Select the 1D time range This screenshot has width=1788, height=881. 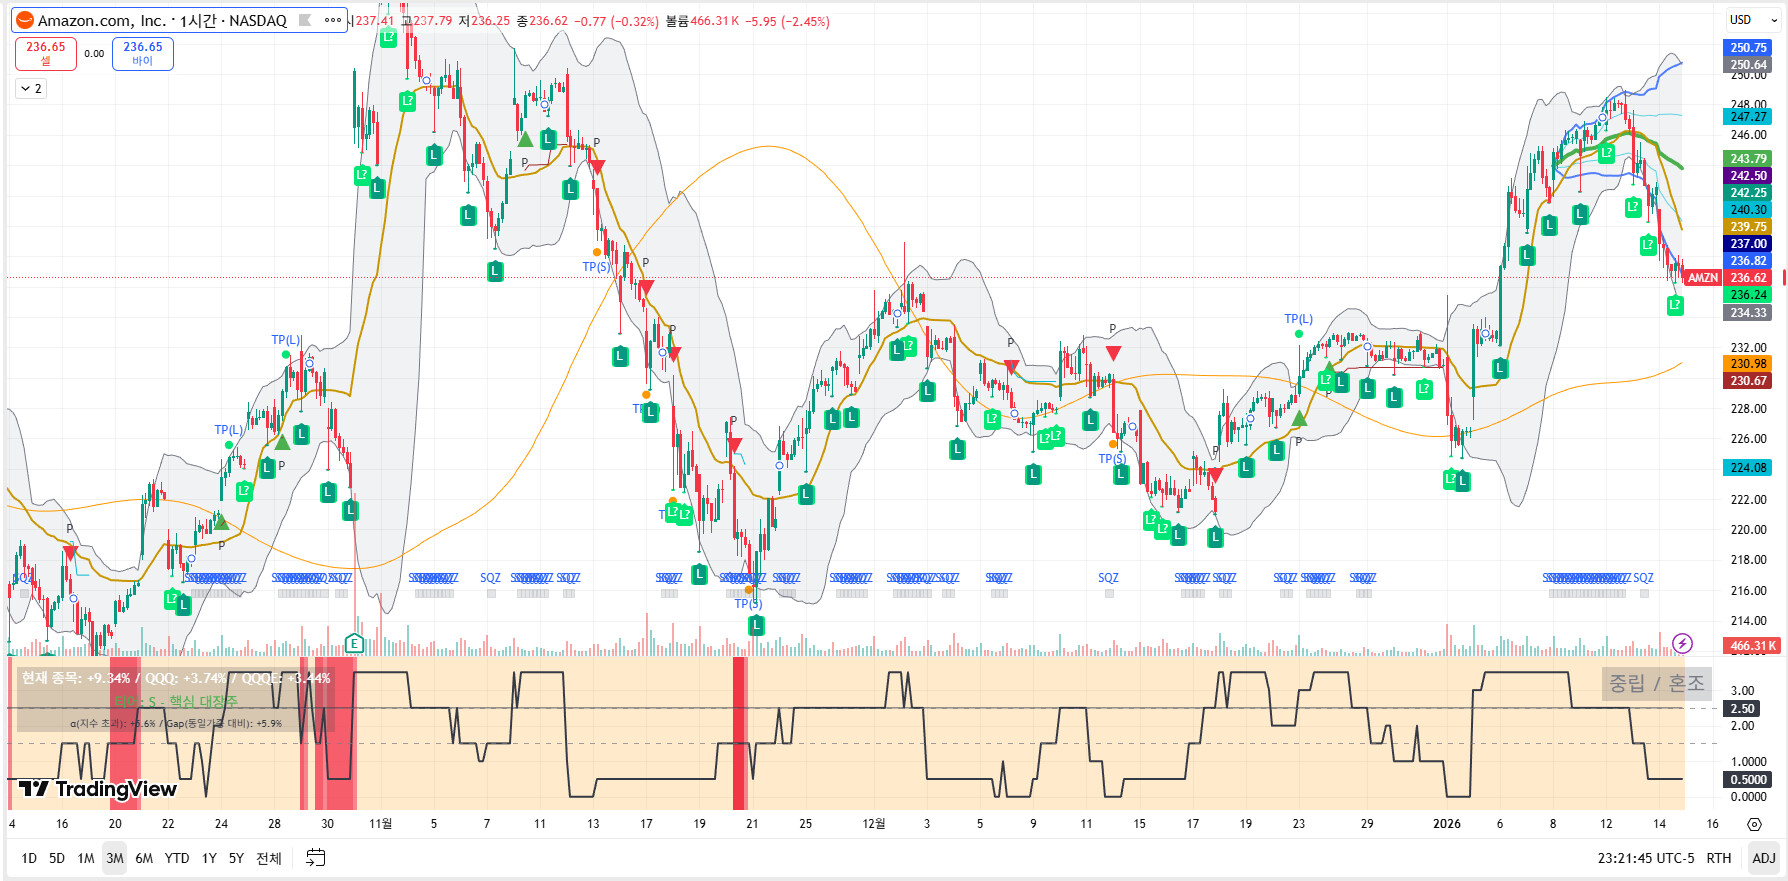[x=29, y=858]
